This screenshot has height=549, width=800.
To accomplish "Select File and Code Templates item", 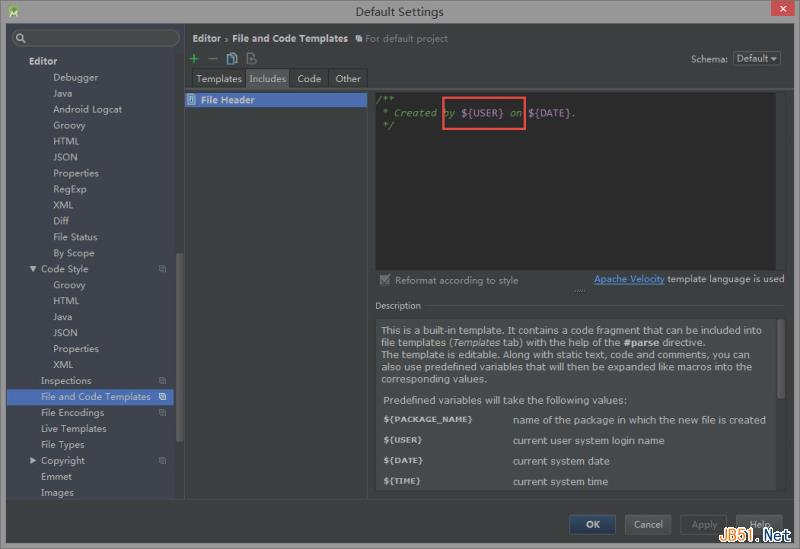I will (x=90, y=396).
